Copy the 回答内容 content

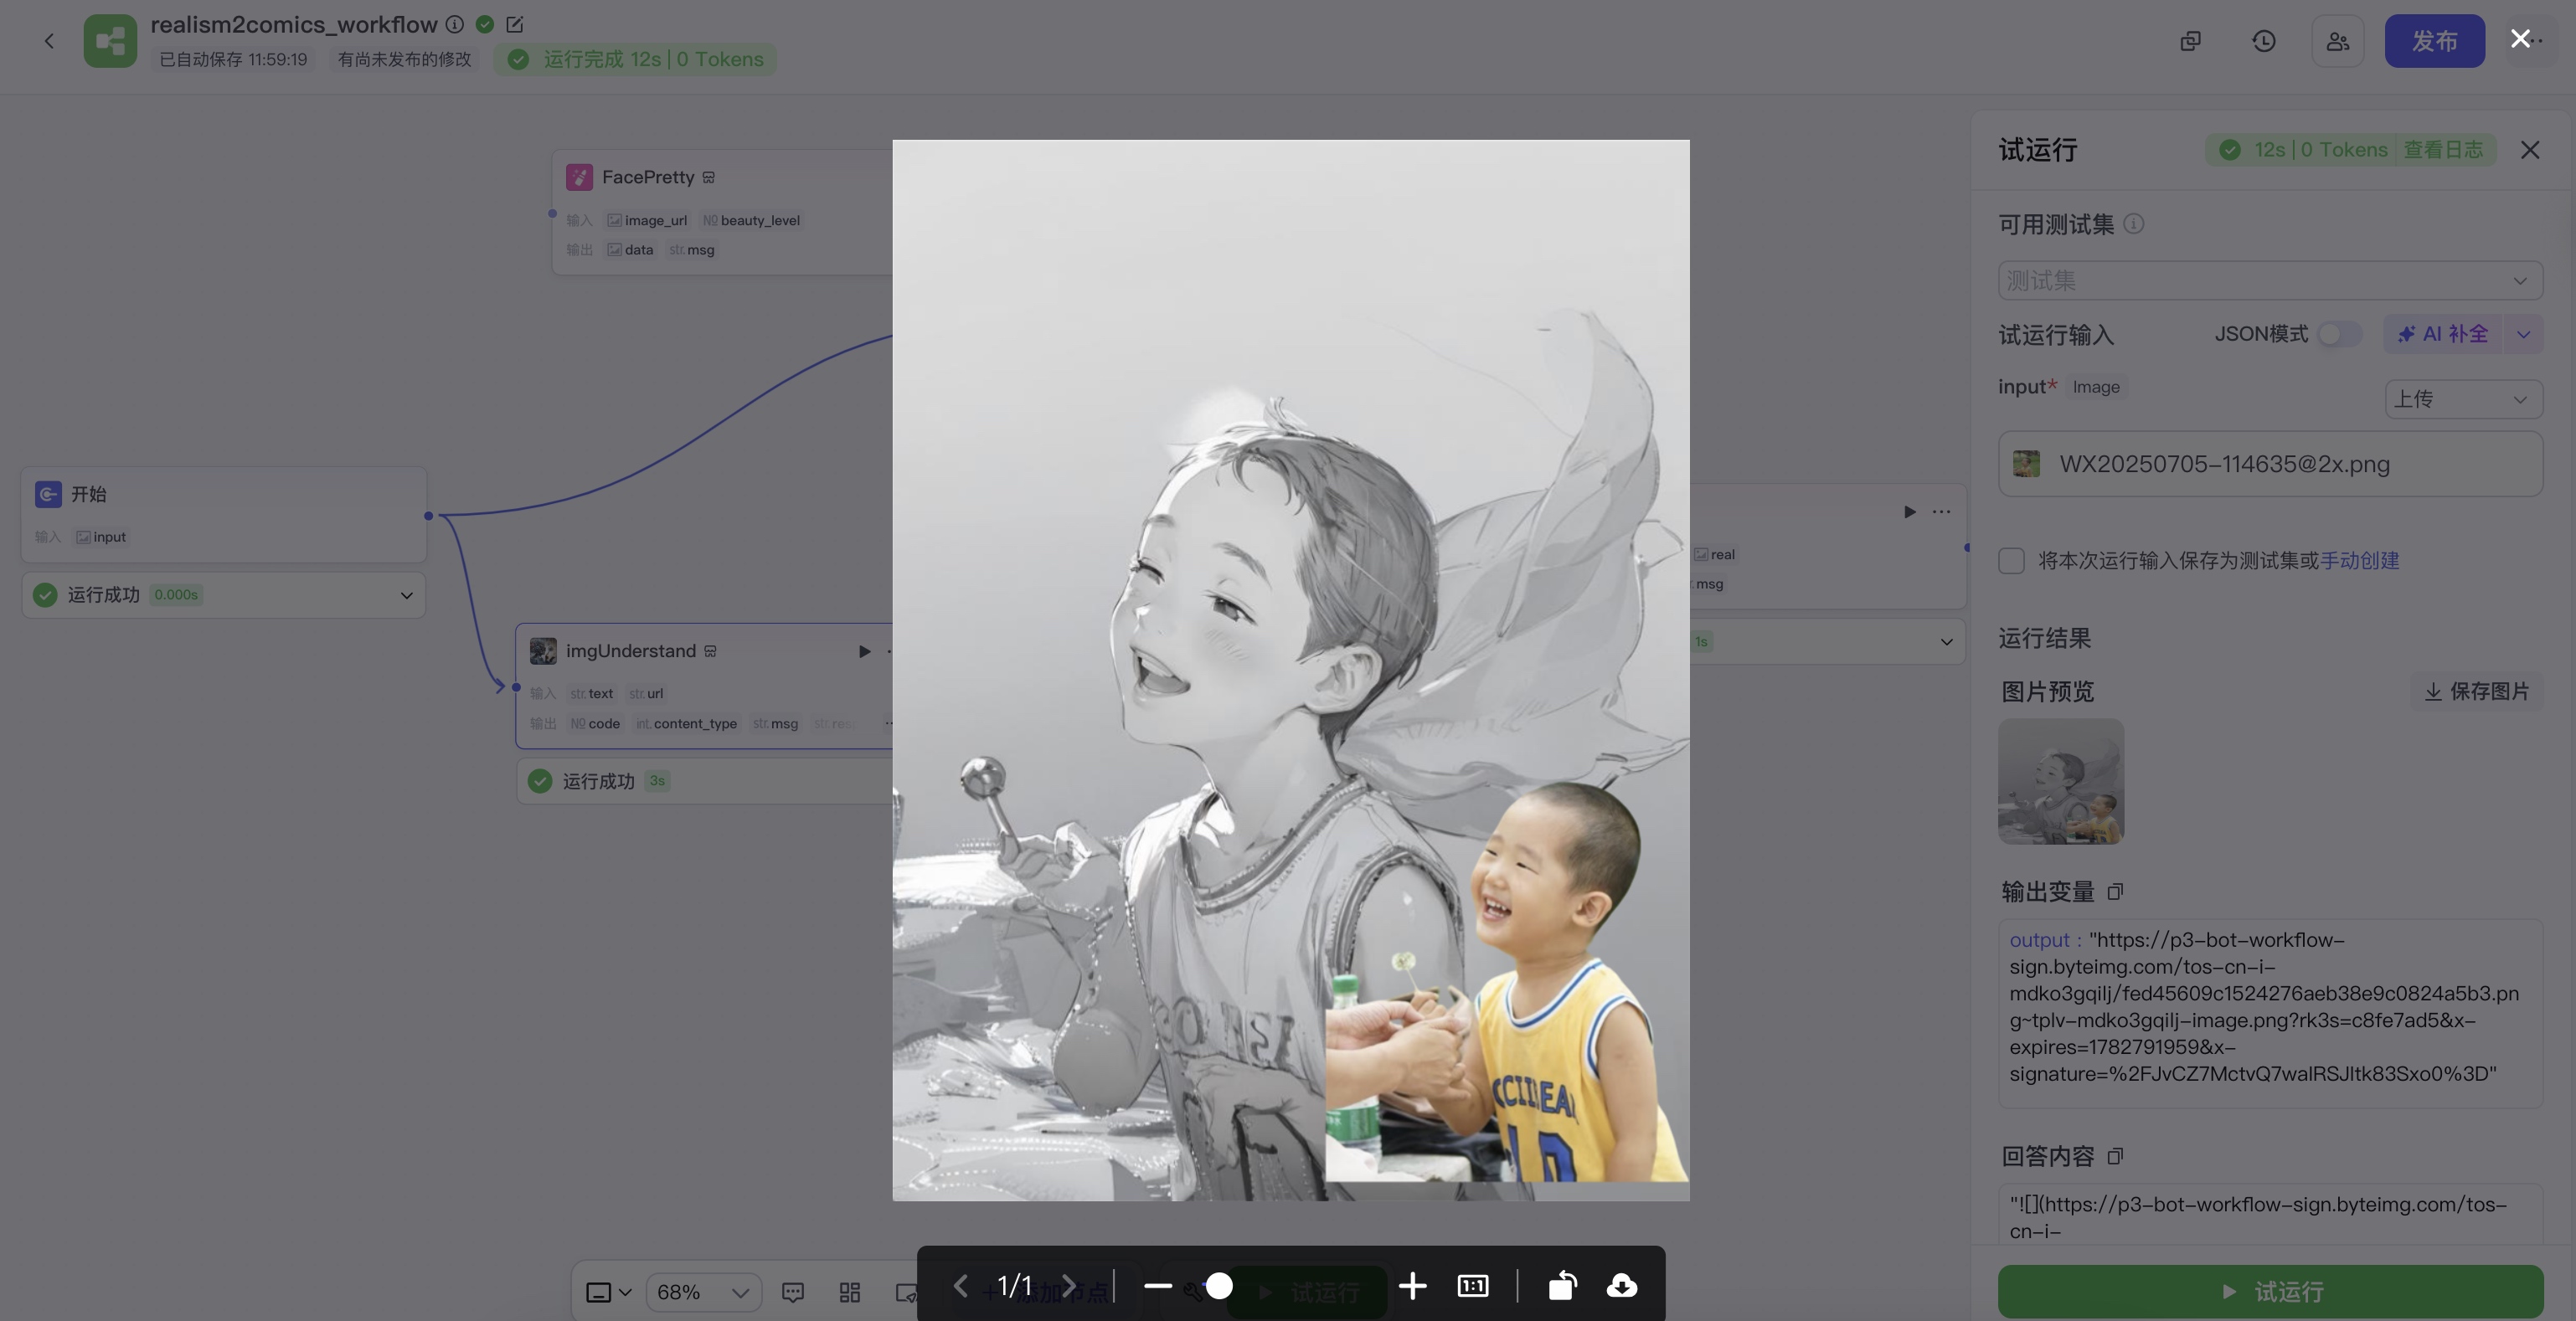click(2115, 1157)
